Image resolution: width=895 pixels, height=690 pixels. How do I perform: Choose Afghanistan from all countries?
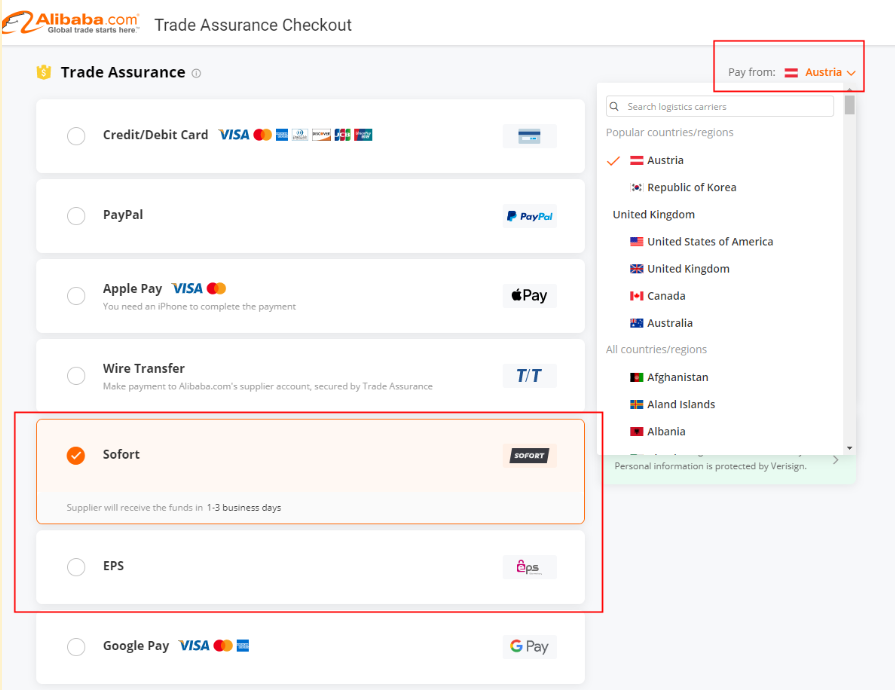tap(669, 377)
